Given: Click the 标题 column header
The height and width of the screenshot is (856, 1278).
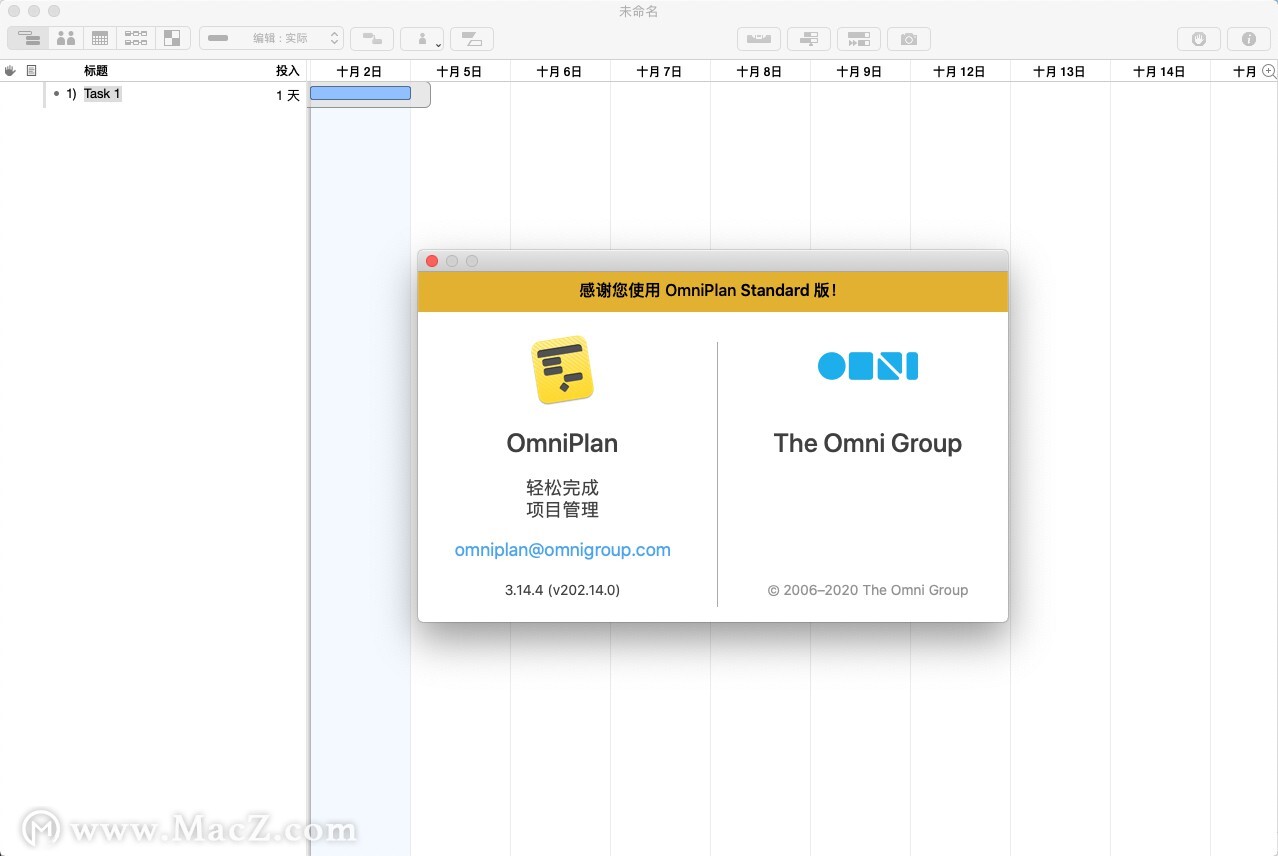Looking at the screenshot, I should coord(96,71).
